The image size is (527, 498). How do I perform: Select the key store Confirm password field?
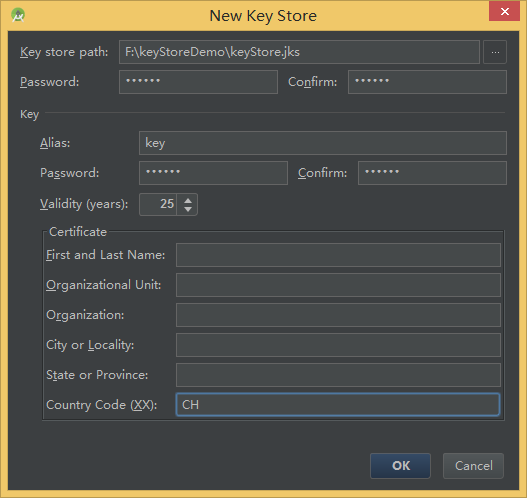coord(427,82)
